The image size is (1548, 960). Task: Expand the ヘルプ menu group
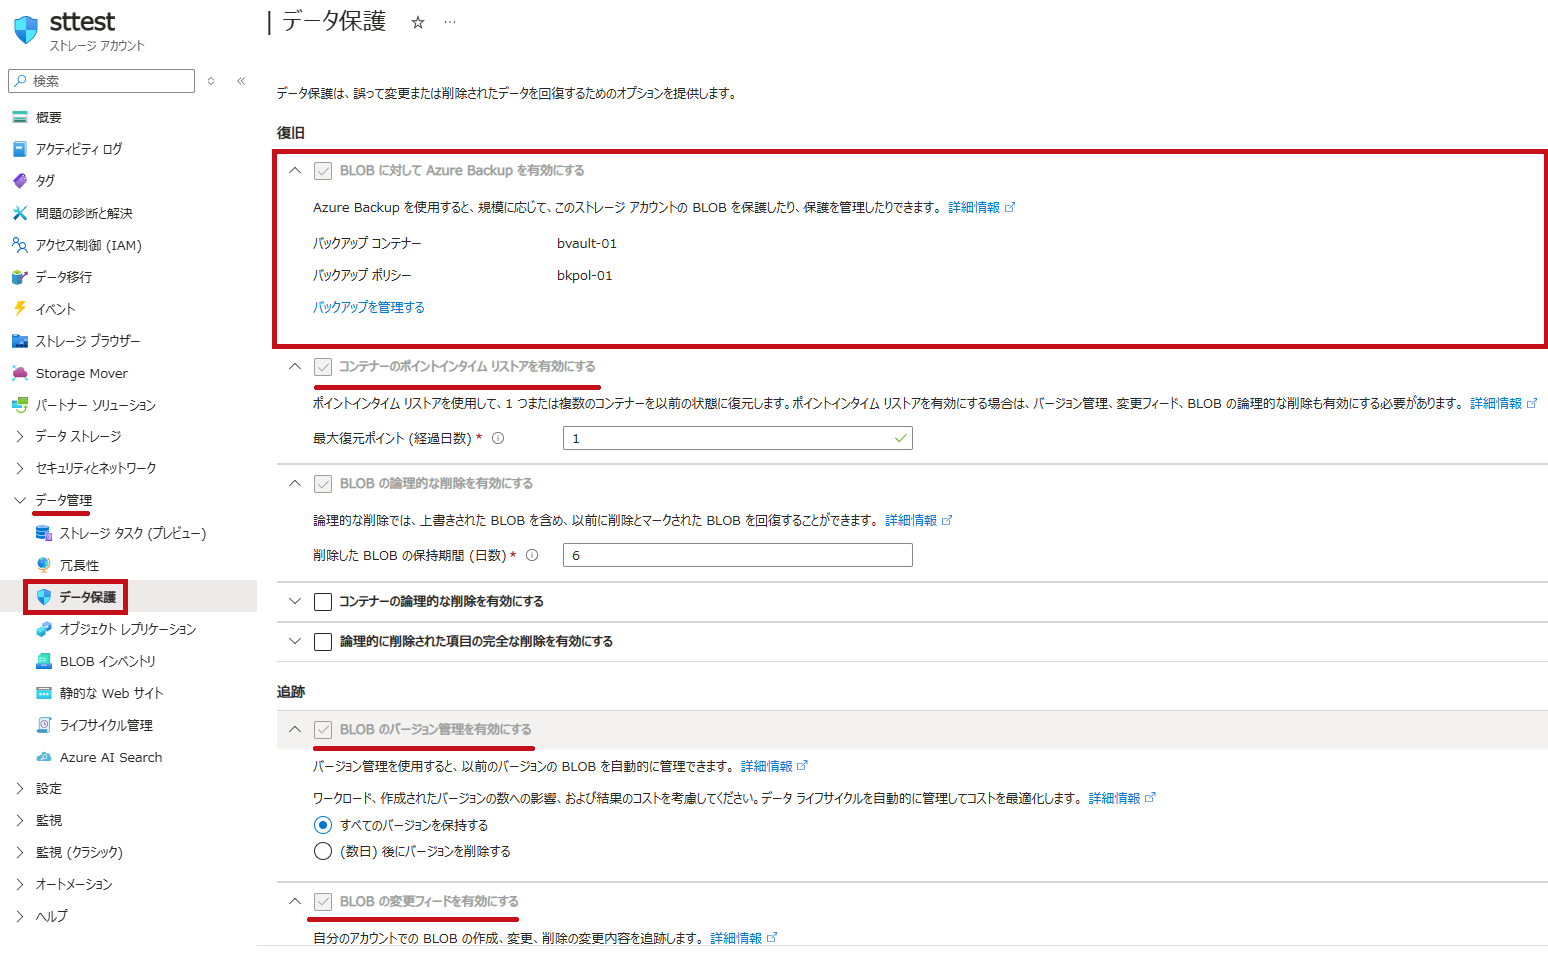(20, 917)
